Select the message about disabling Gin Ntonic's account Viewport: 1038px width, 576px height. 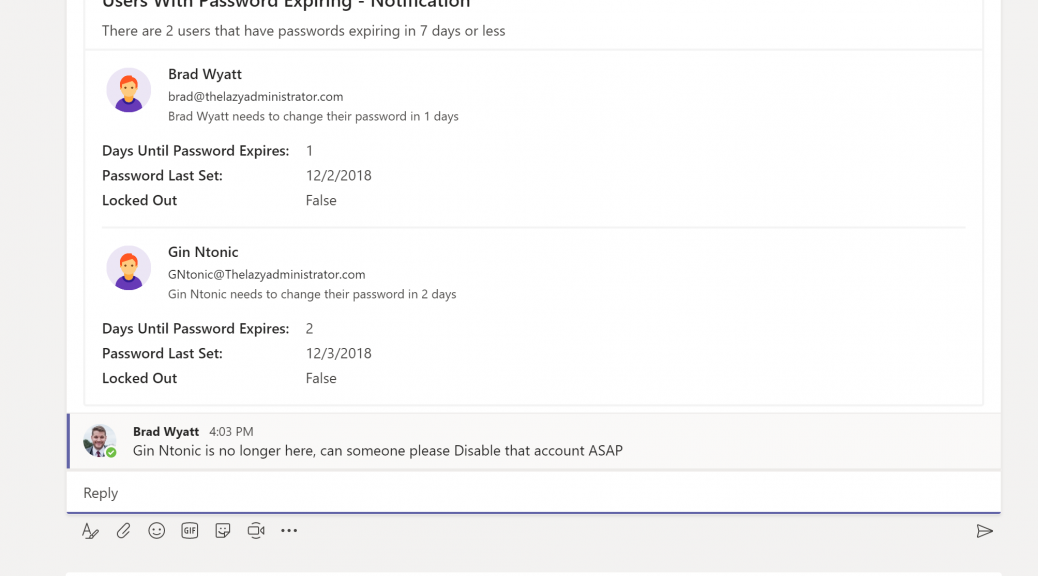(377, 451)
